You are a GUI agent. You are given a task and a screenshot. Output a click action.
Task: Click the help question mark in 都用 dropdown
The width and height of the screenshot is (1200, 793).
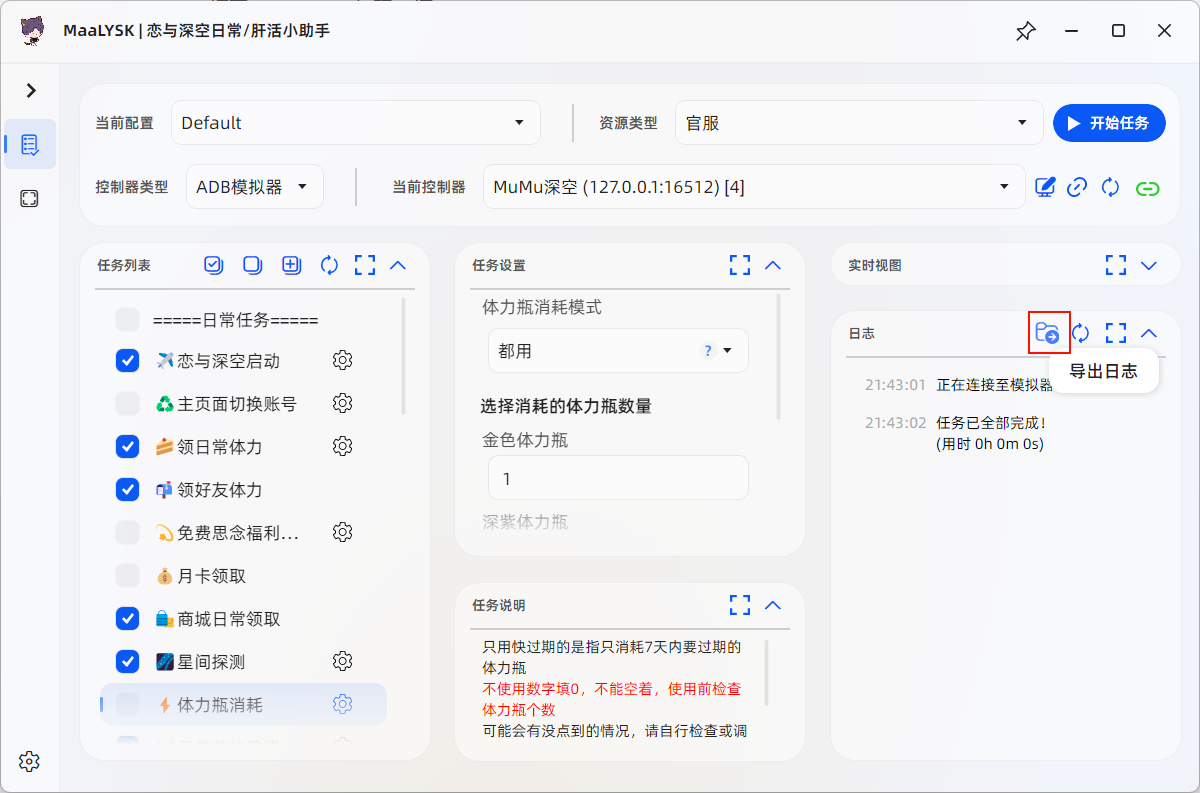pos(708,351)
